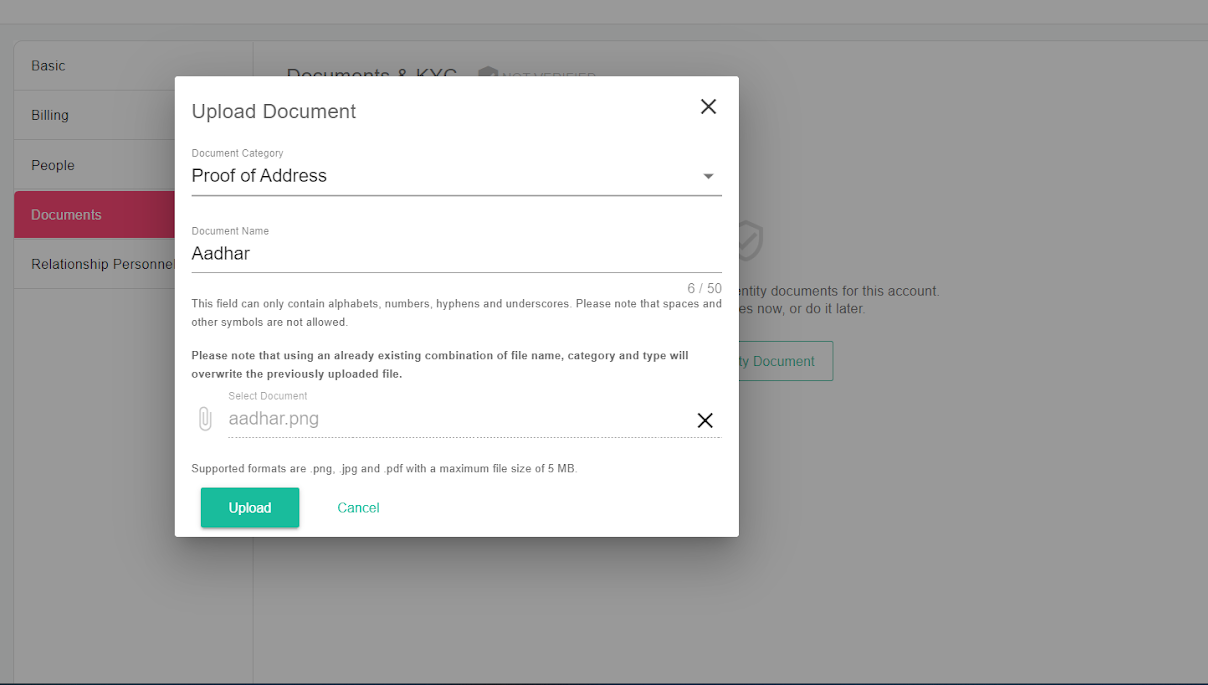The width and height of the screenshot is (1208, 685).
Task: Click the dropdown arrow beside Proof of Address
Action: click(x=709, y=175)
